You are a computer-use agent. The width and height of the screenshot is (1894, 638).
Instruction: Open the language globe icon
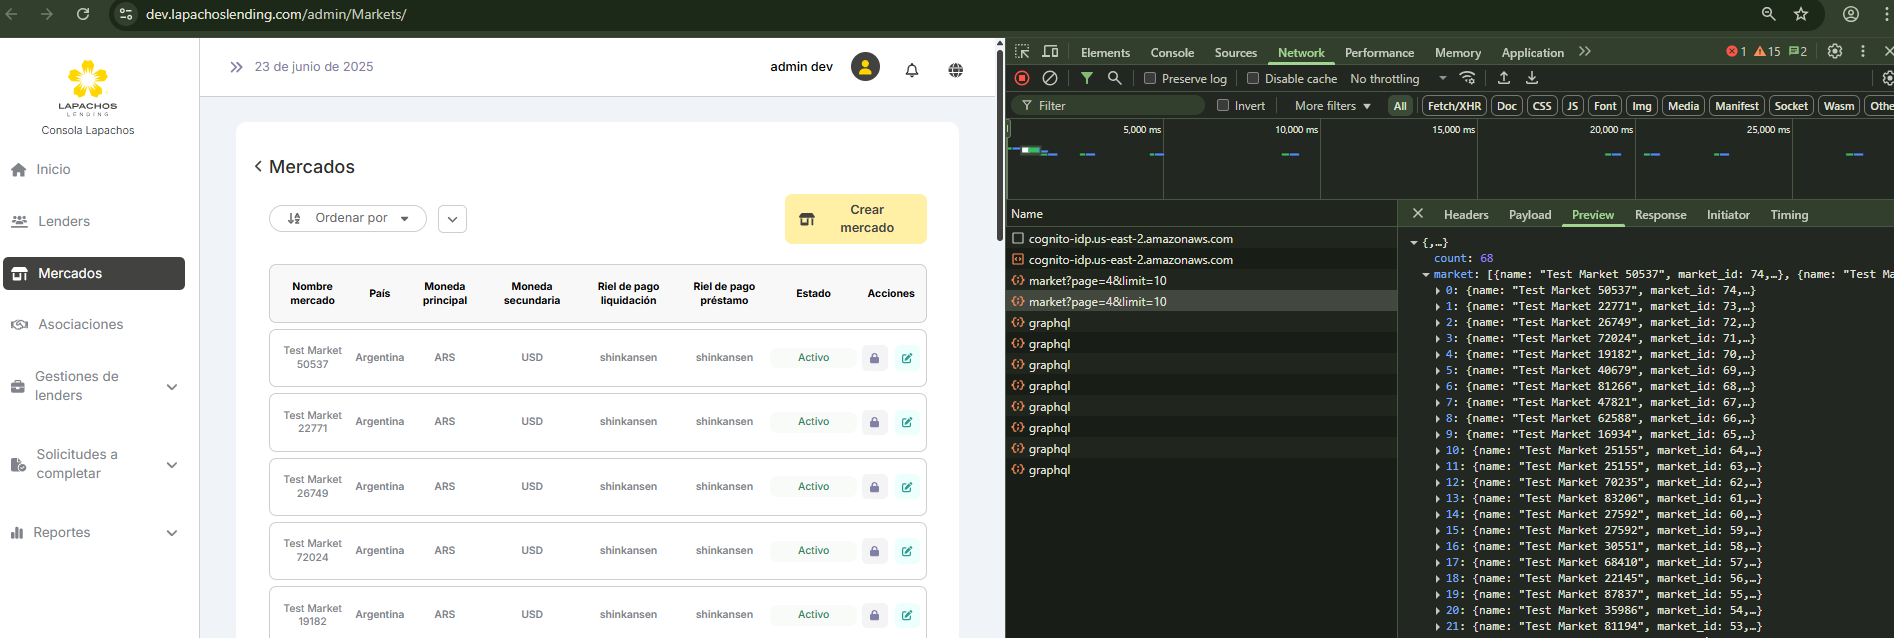pos(955,70)
